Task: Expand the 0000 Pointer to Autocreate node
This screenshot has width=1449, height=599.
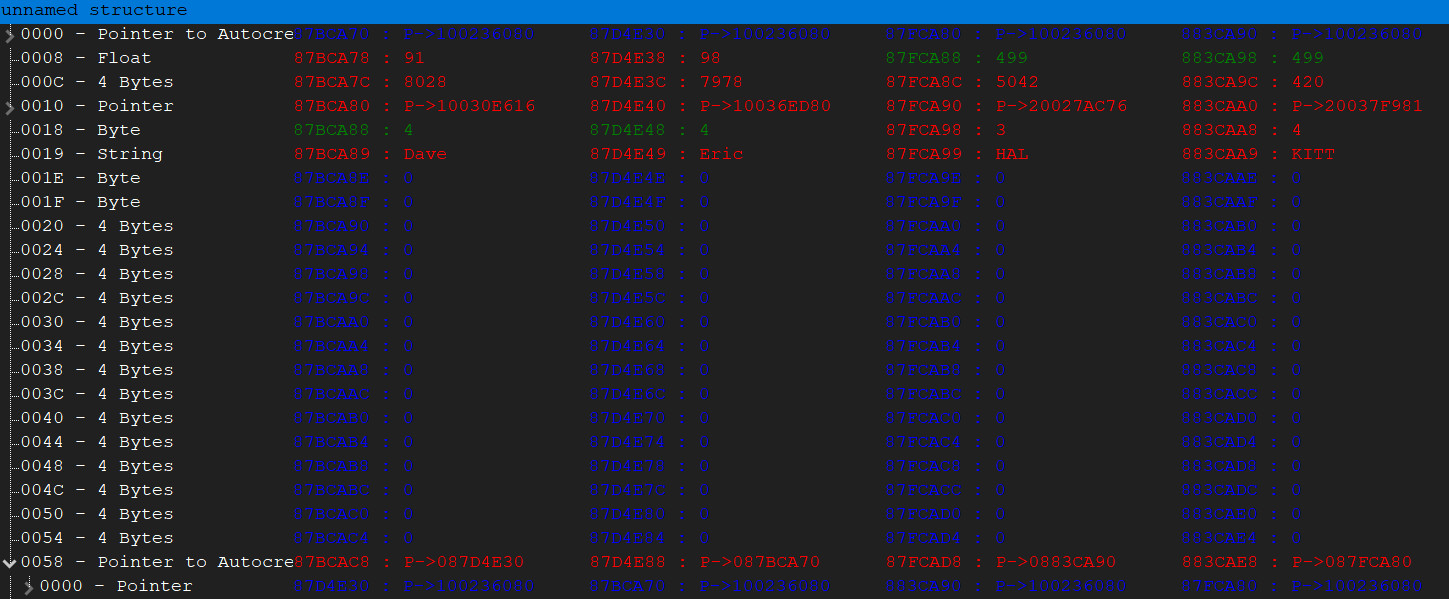Action: 10,35
